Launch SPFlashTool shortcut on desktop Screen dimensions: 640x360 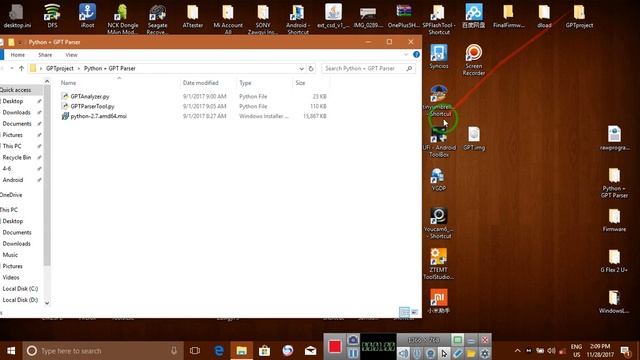pos(439,19)
